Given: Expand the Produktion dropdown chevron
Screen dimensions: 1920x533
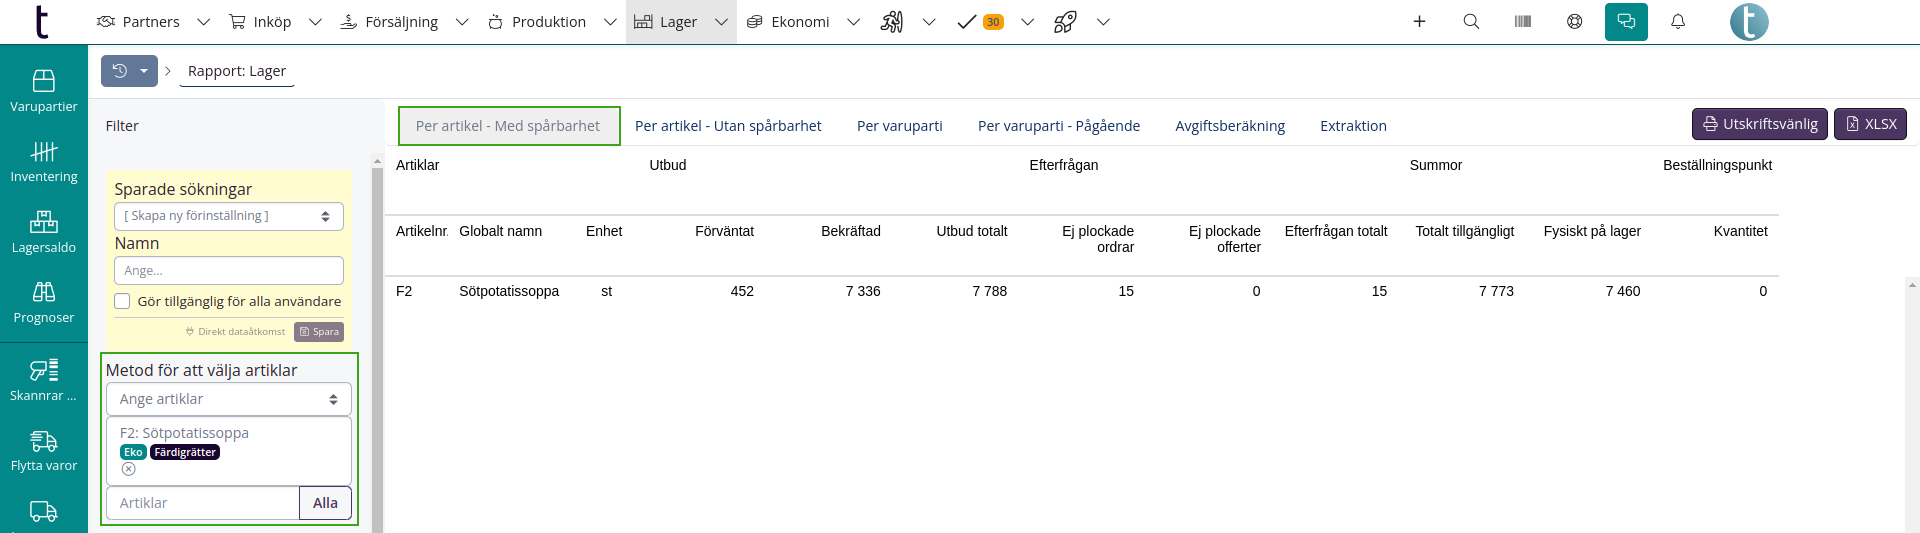Looking at the screenshot, I should pyautogui.click(x=610, y=22).
